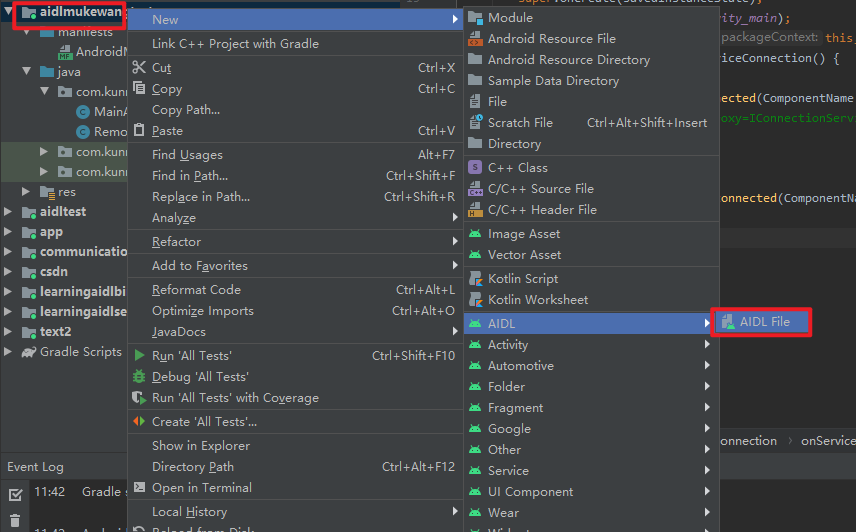The image size is (856, 532).
Task: Open Local History submenu
Action: [295, 512]
